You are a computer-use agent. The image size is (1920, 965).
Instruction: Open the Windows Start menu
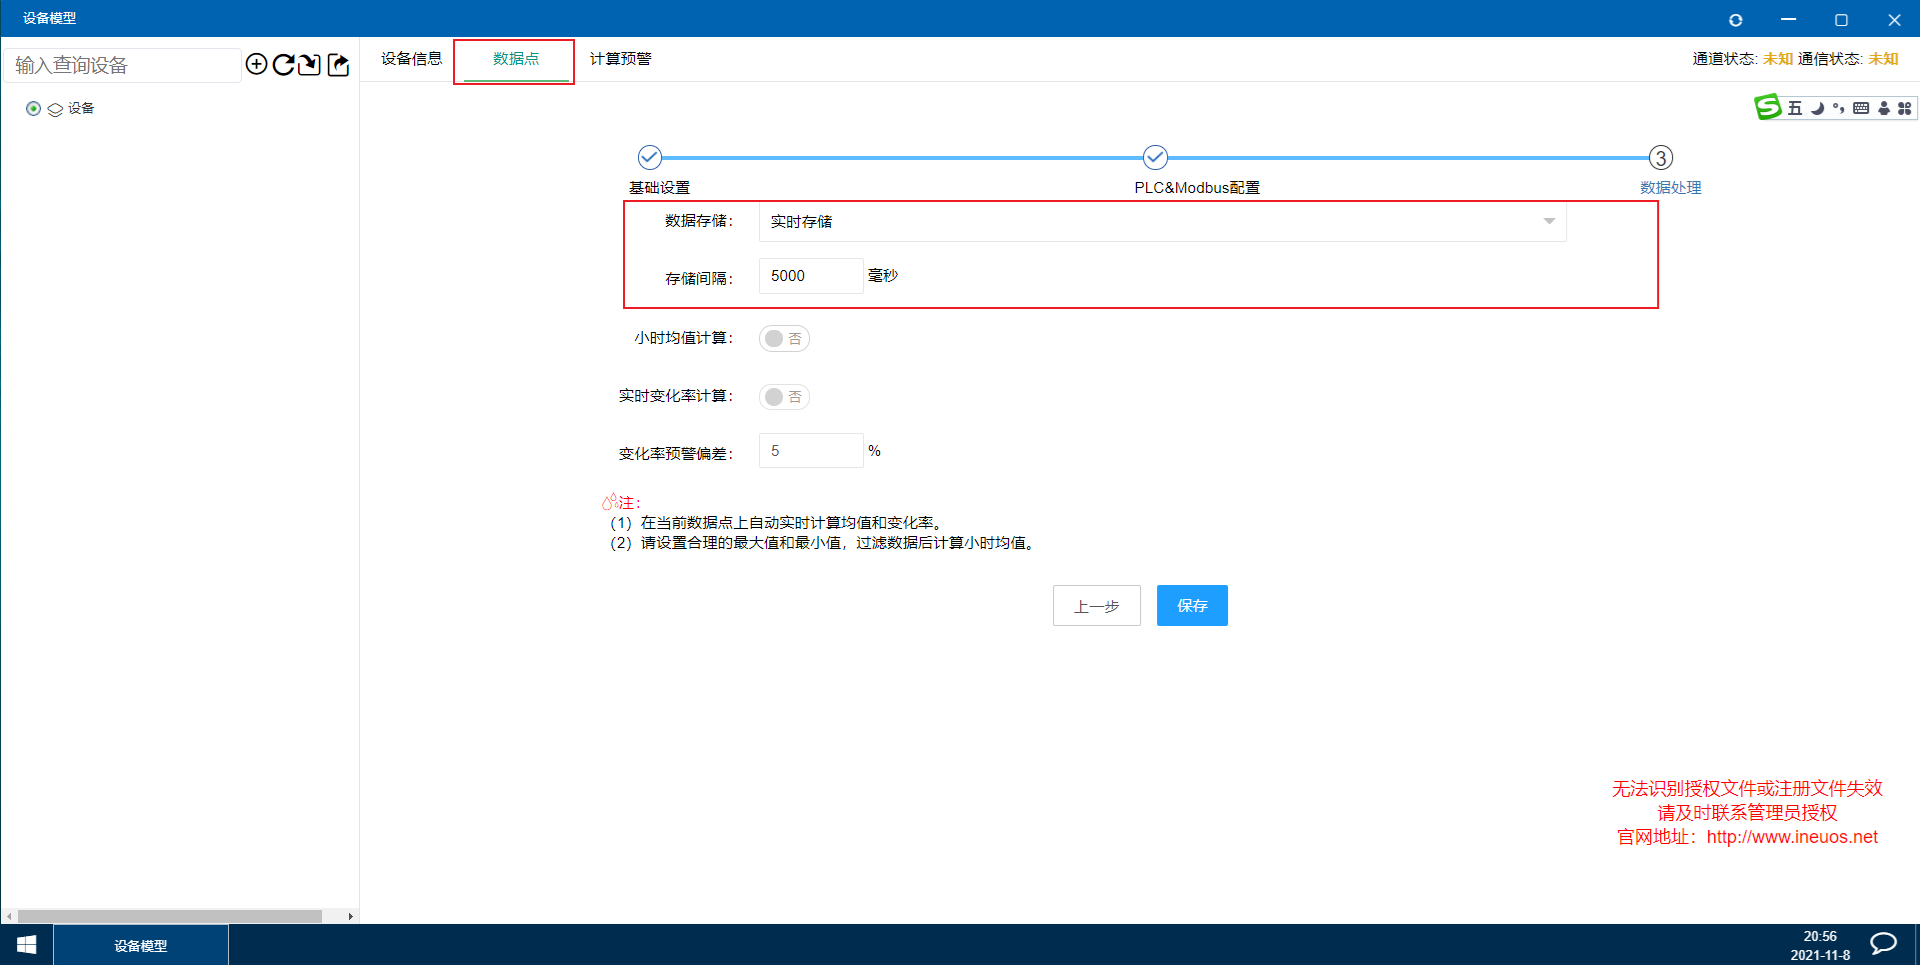(x=27, y=945)
